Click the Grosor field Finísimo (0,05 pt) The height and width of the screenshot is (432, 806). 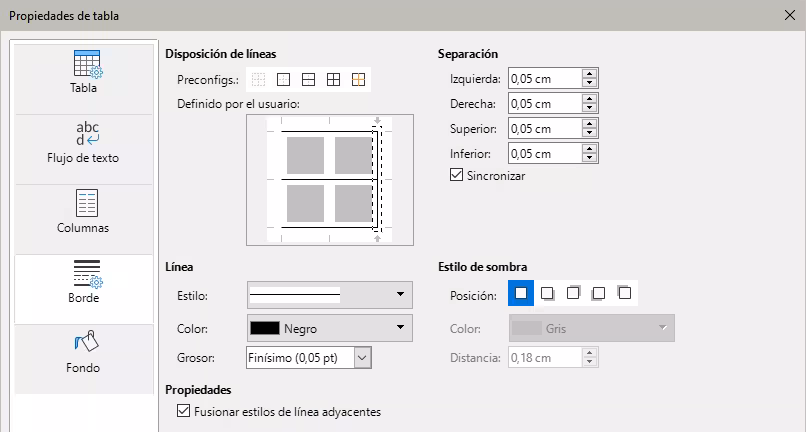click(300, 358)
